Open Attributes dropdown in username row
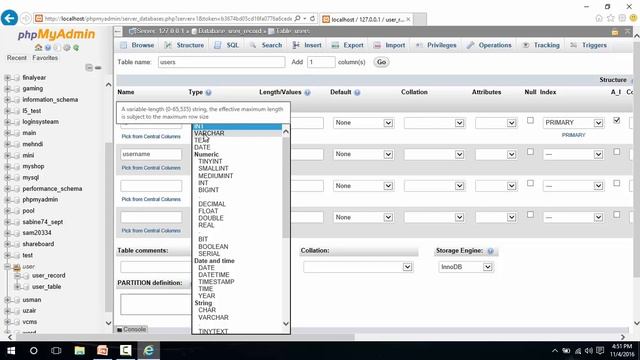This screenshot has height=360, width=640. coord(496,154)
